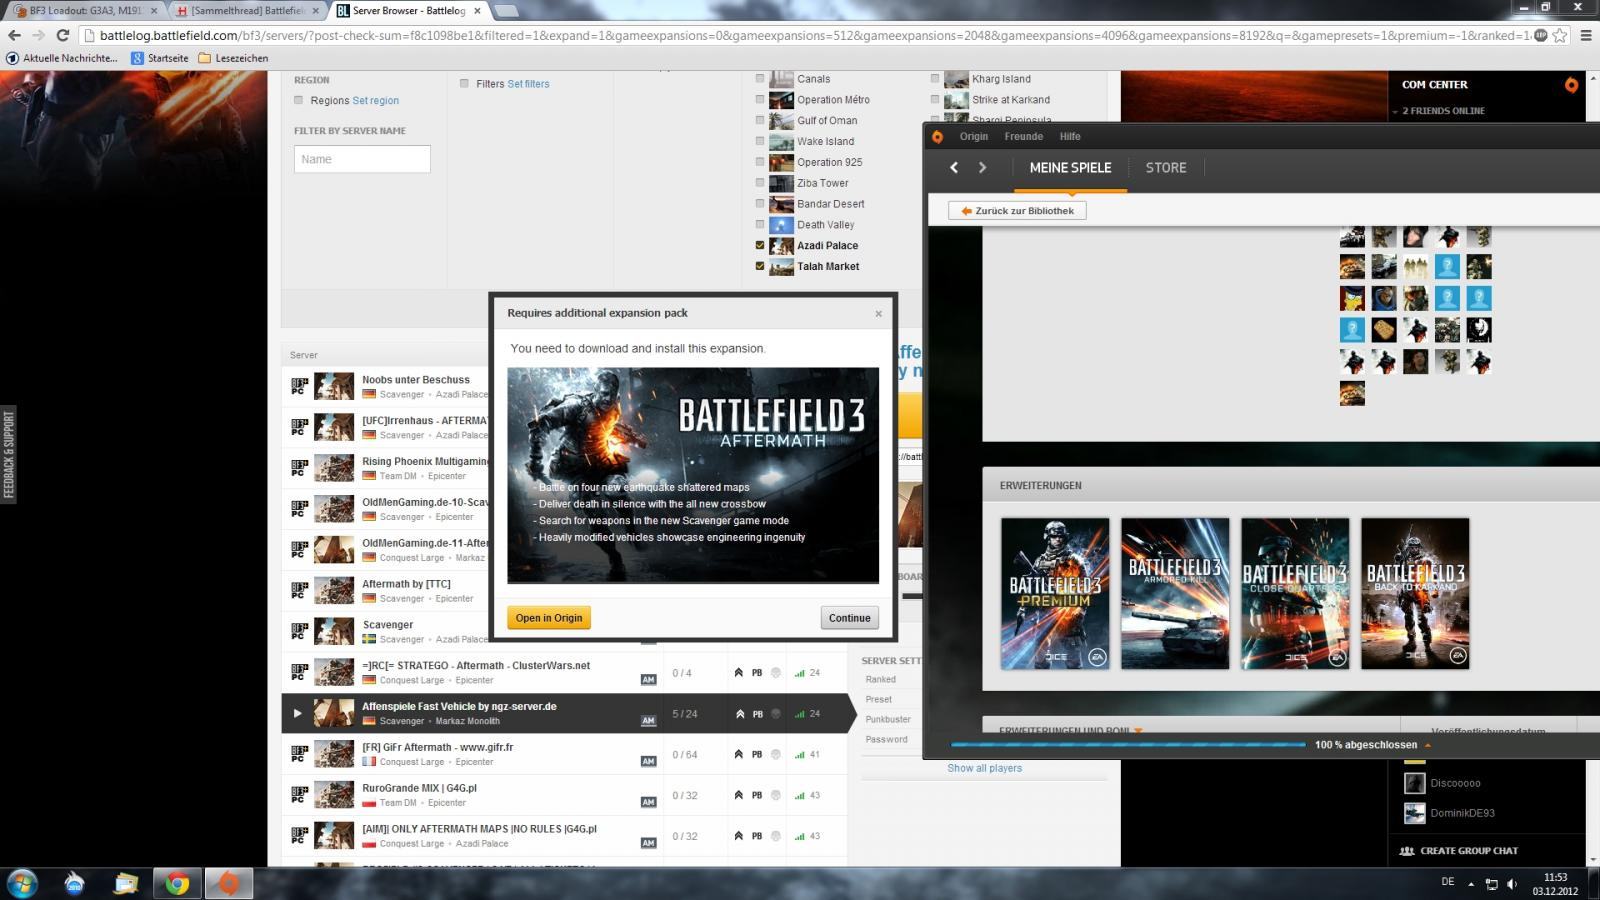Screen dimensions: 1600x900
Task: Check the Kharg Island map
Action: click(x=935, y=79)
